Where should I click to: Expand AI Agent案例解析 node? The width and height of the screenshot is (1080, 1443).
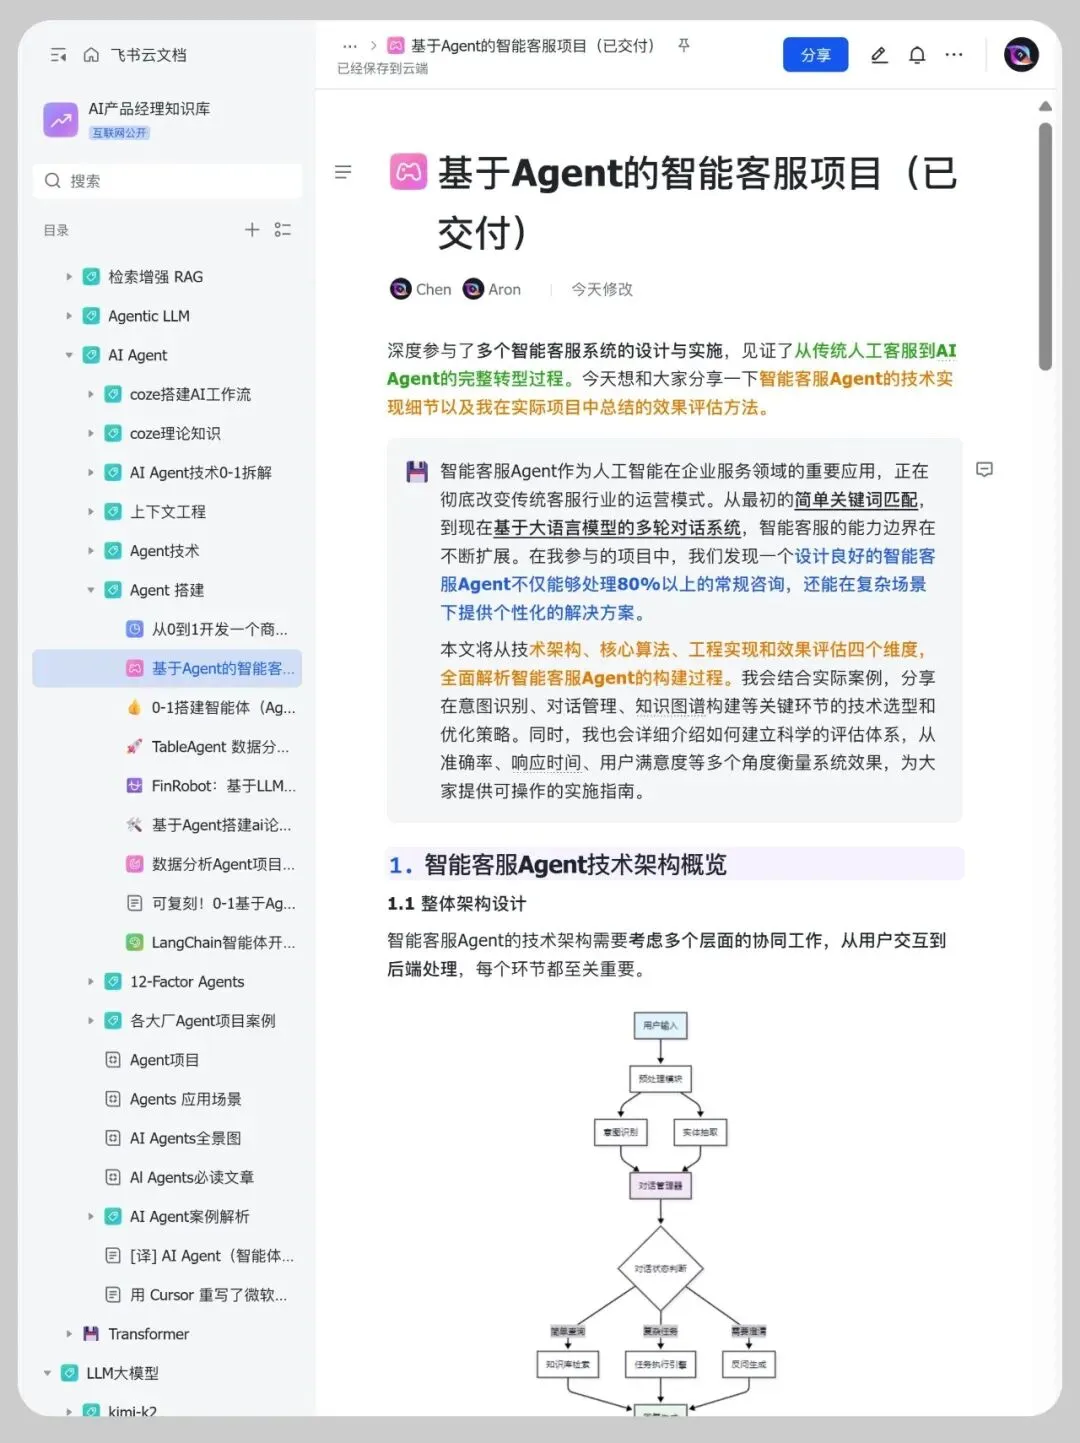91,1217
